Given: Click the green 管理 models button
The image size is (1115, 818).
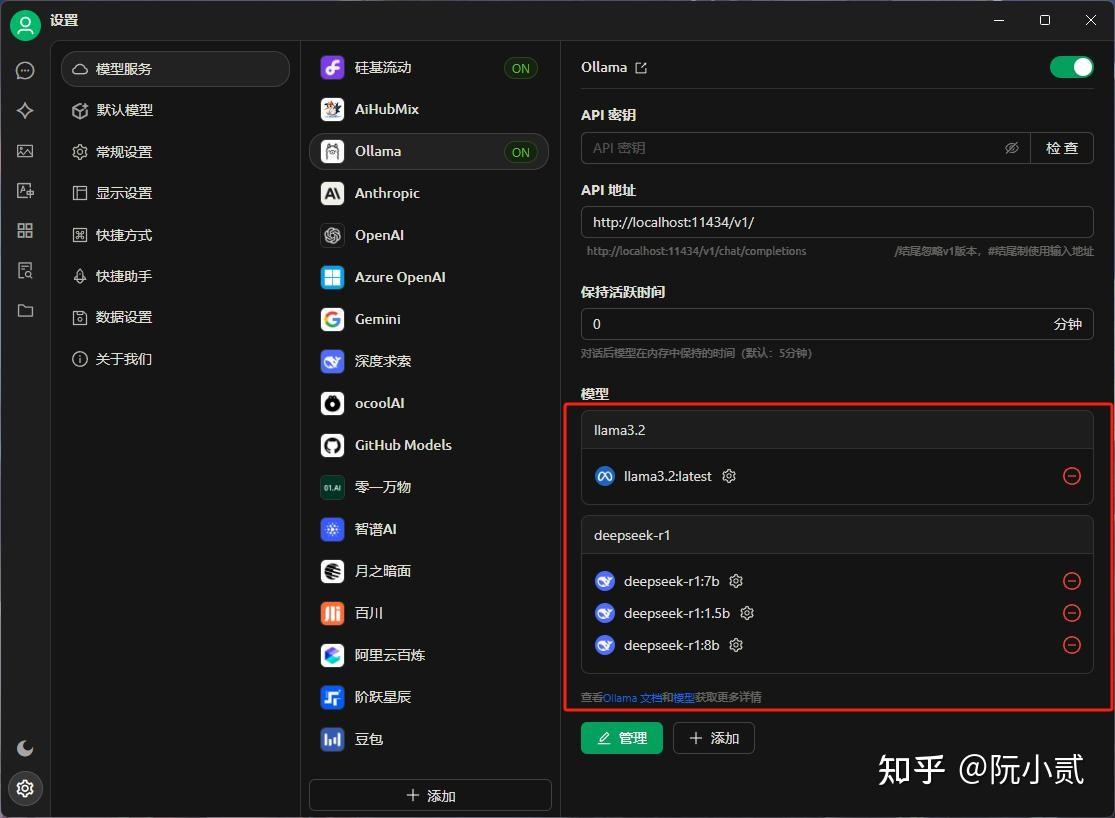Looking at the screenshot, I should 621,738.
